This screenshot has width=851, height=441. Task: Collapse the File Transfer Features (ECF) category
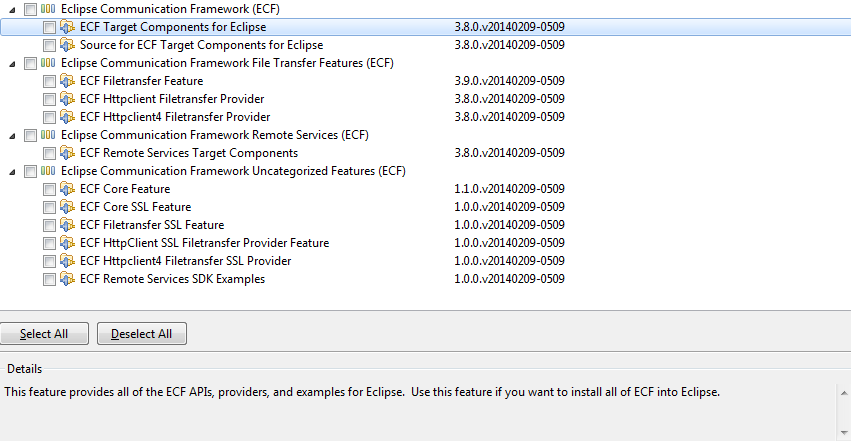pos(12,64)
